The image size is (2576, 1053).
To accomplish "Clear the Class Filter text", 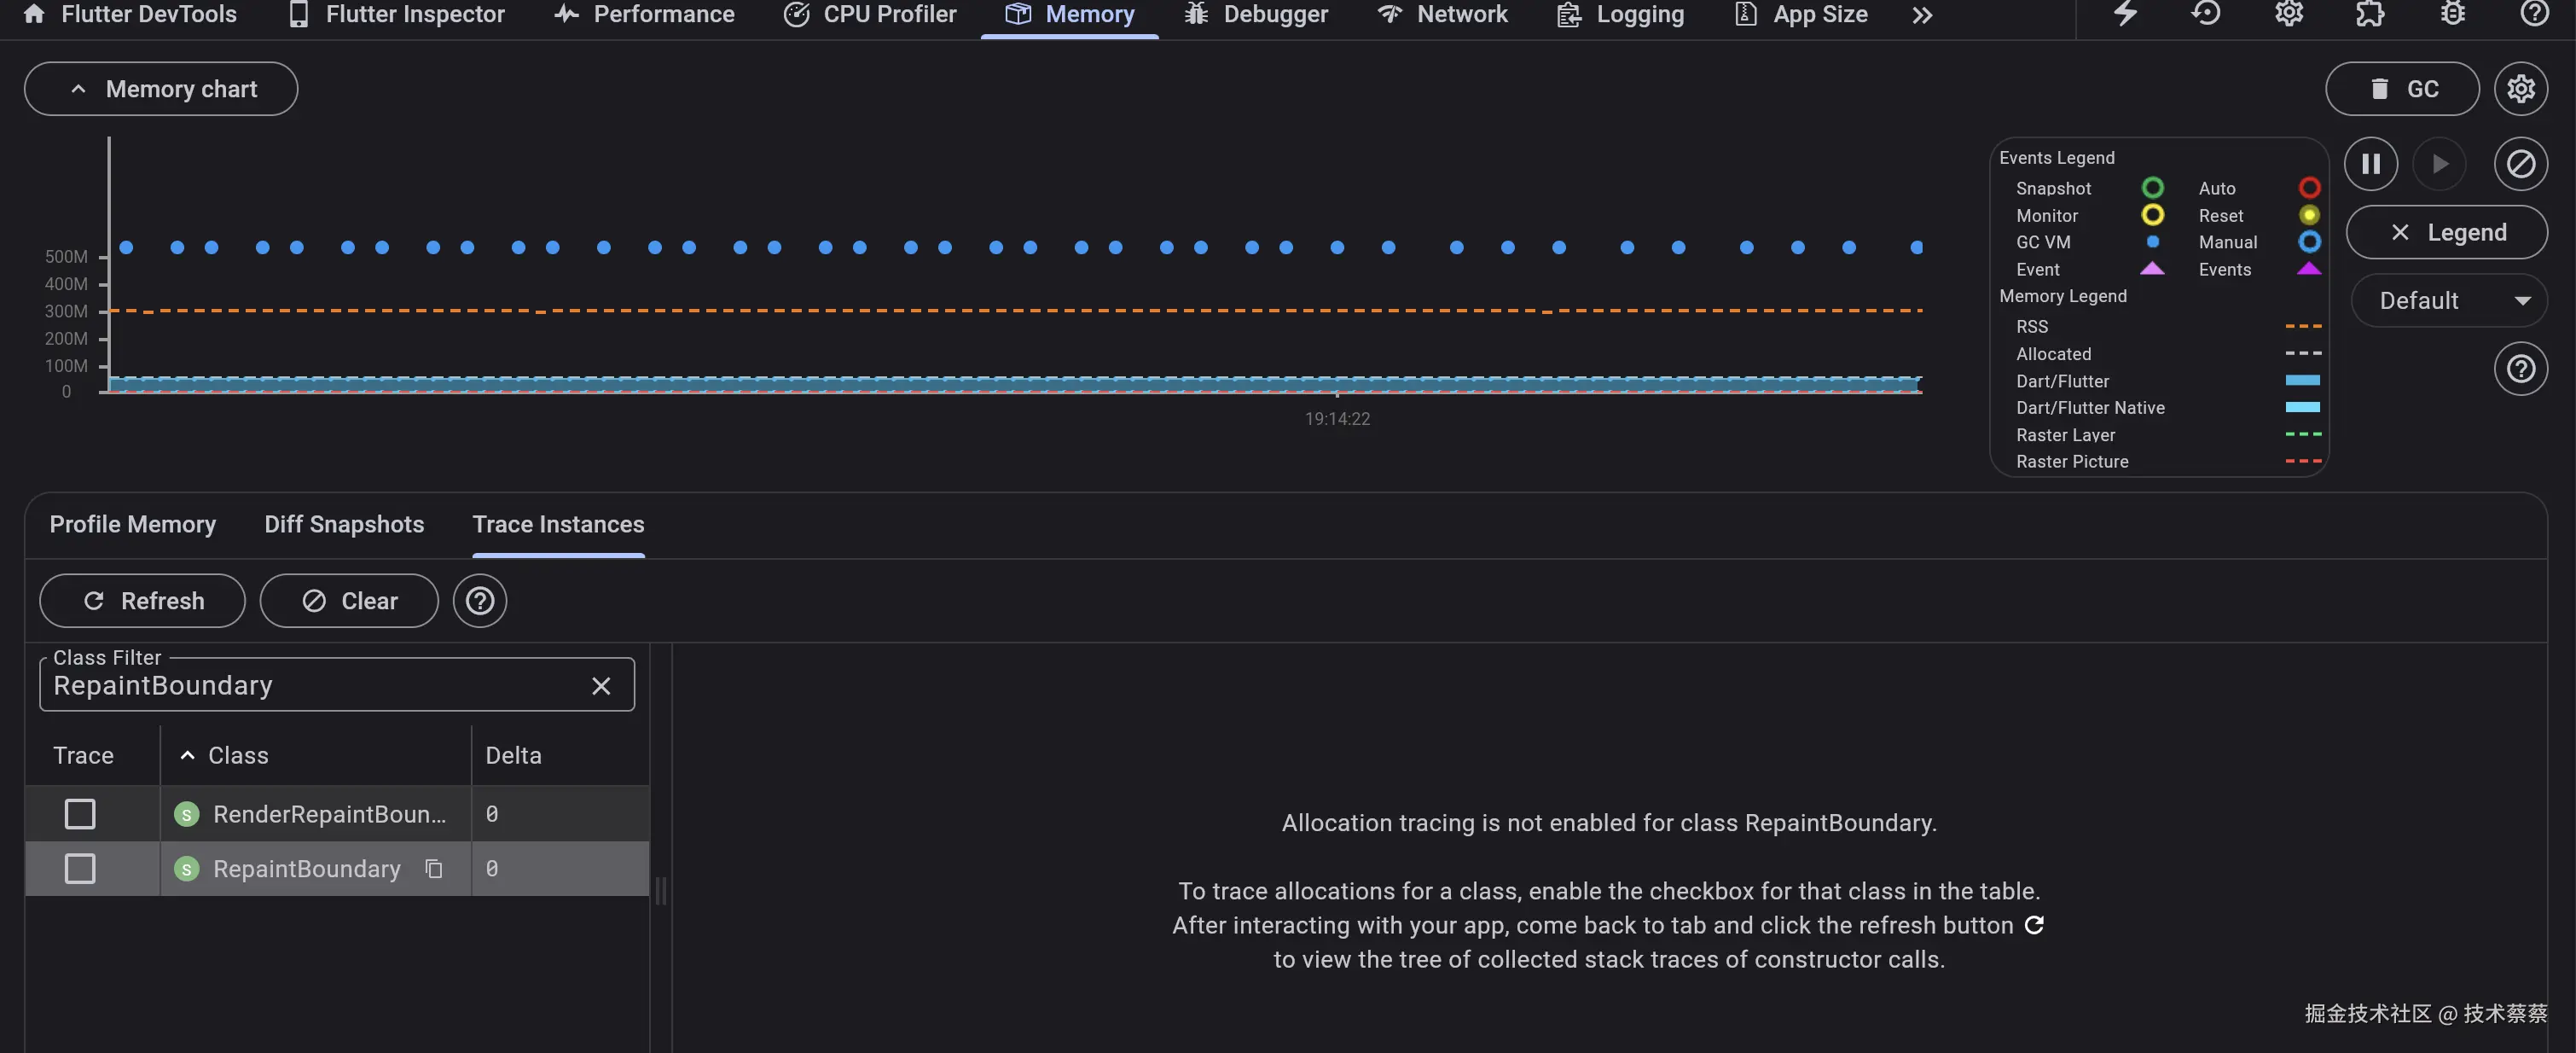I will (x=600, y=686).
